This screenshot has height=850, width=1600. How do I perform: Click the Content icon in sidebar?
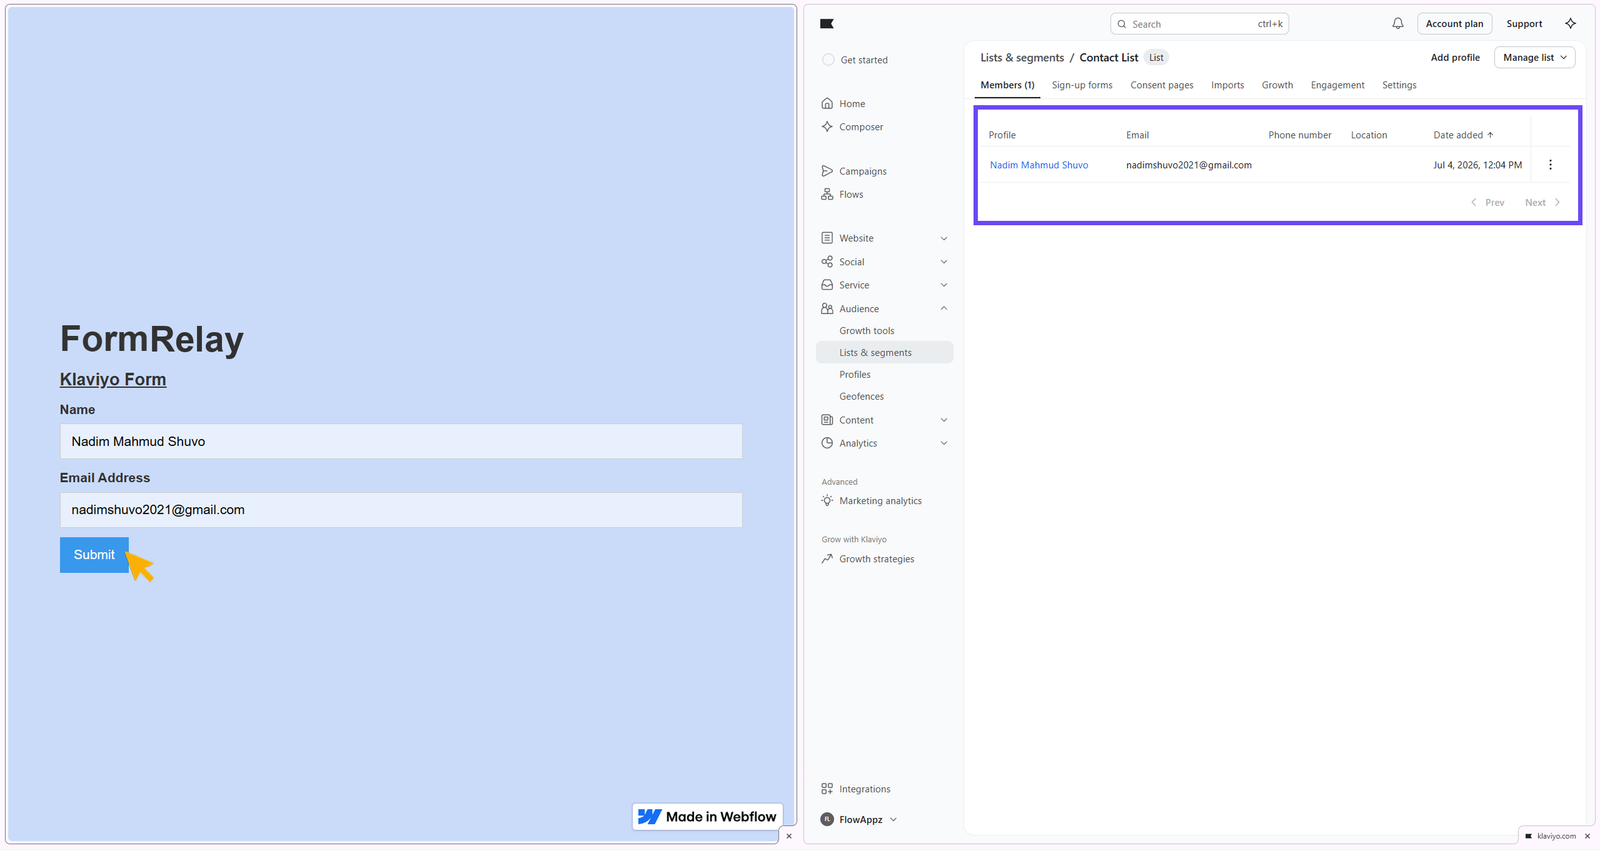pos(827,420)
